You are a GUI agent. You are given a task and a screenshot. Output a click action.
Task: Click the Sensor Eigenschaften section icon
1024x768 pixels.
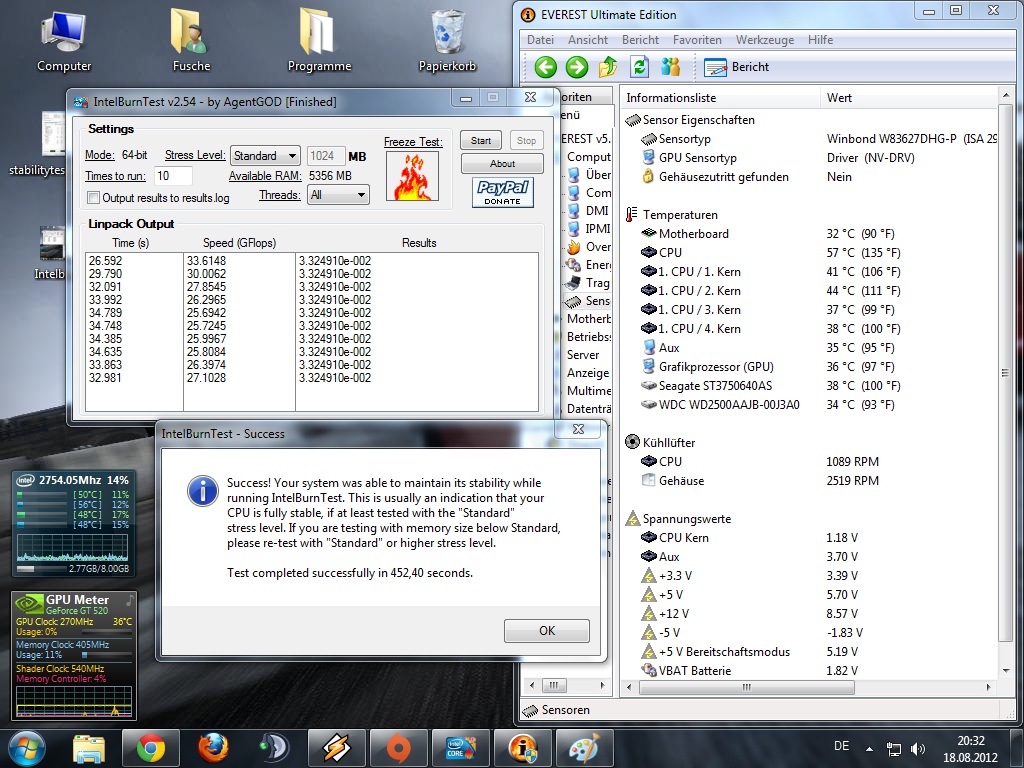633,120
